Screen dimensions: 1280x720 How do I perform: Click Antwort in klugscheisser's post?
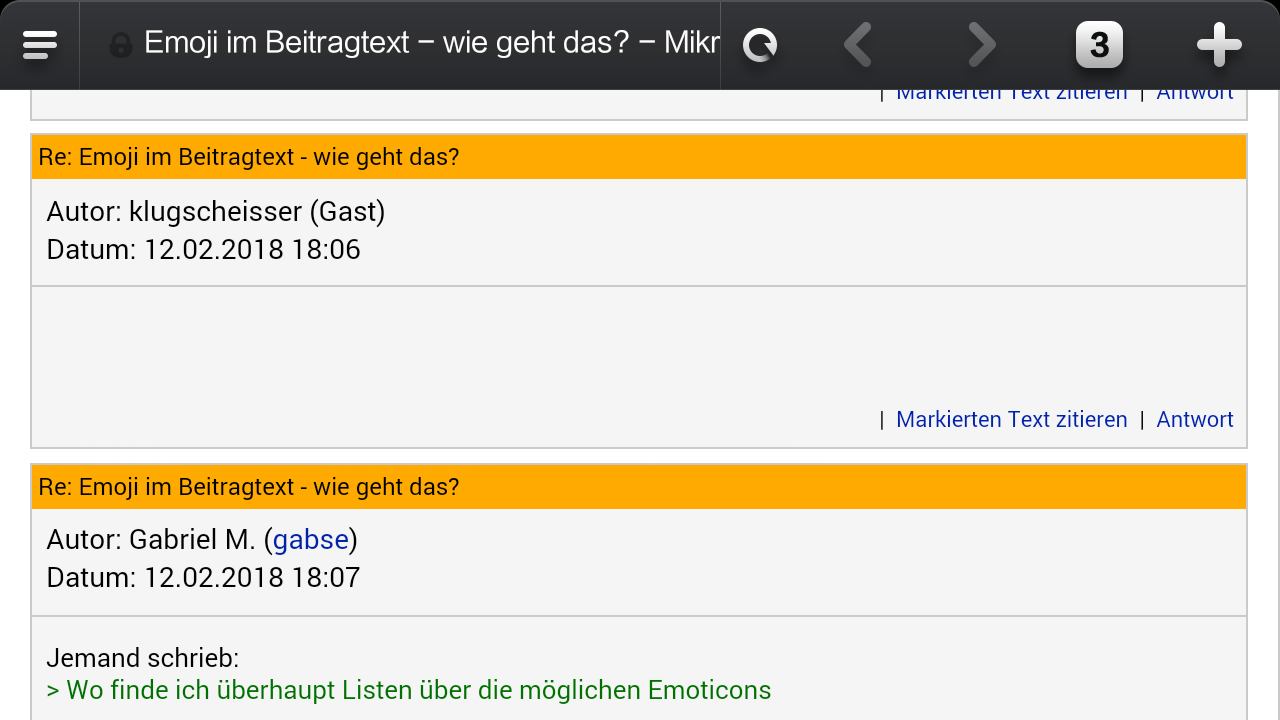tap(1195, 419)
